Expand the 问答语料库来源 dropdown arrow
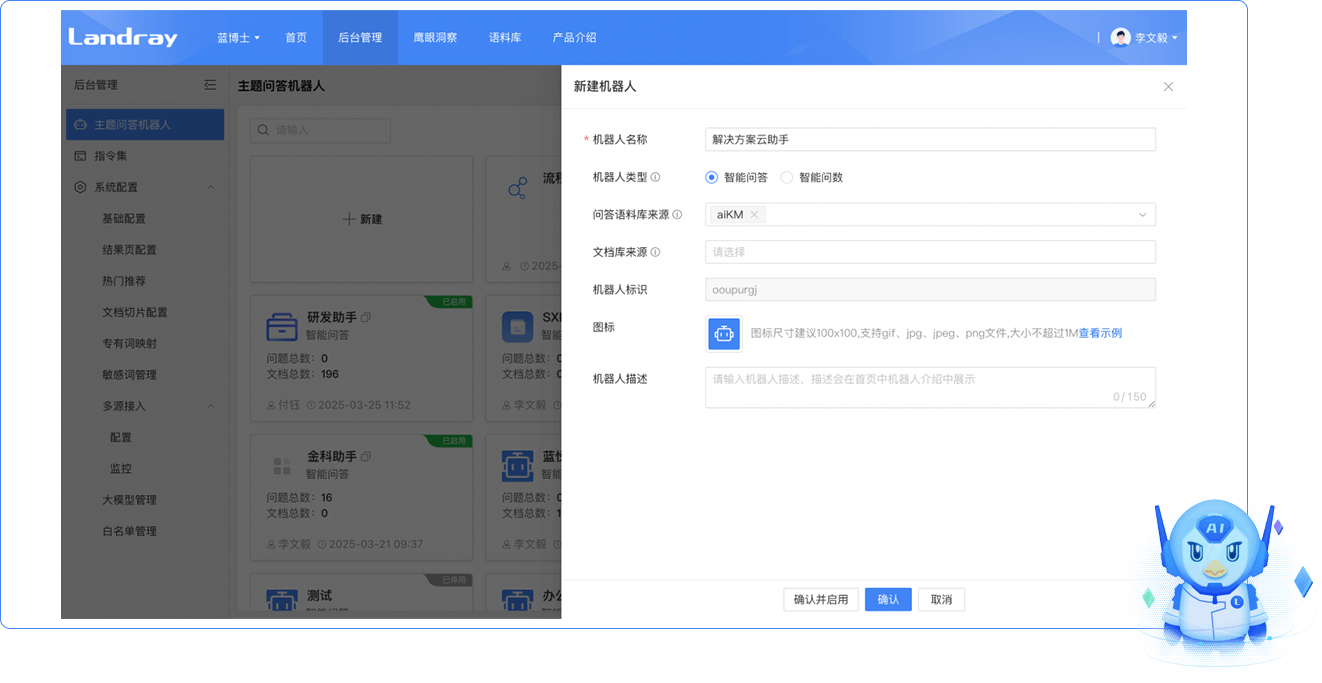 coord(1142,215)
